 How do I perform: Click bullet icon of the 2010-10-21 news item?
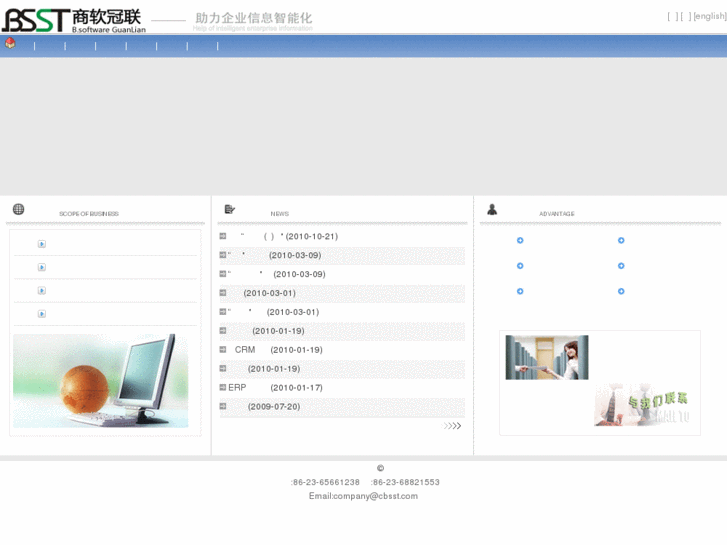(223, 236)
